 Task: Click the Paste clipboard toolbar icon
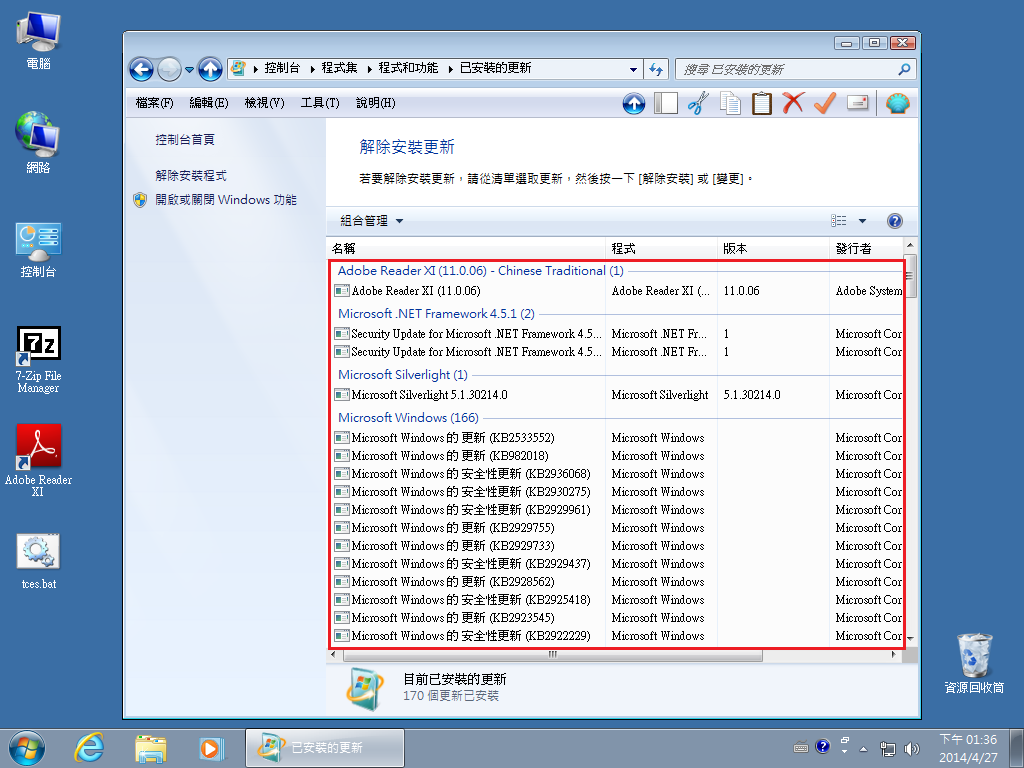coord(761,103)
